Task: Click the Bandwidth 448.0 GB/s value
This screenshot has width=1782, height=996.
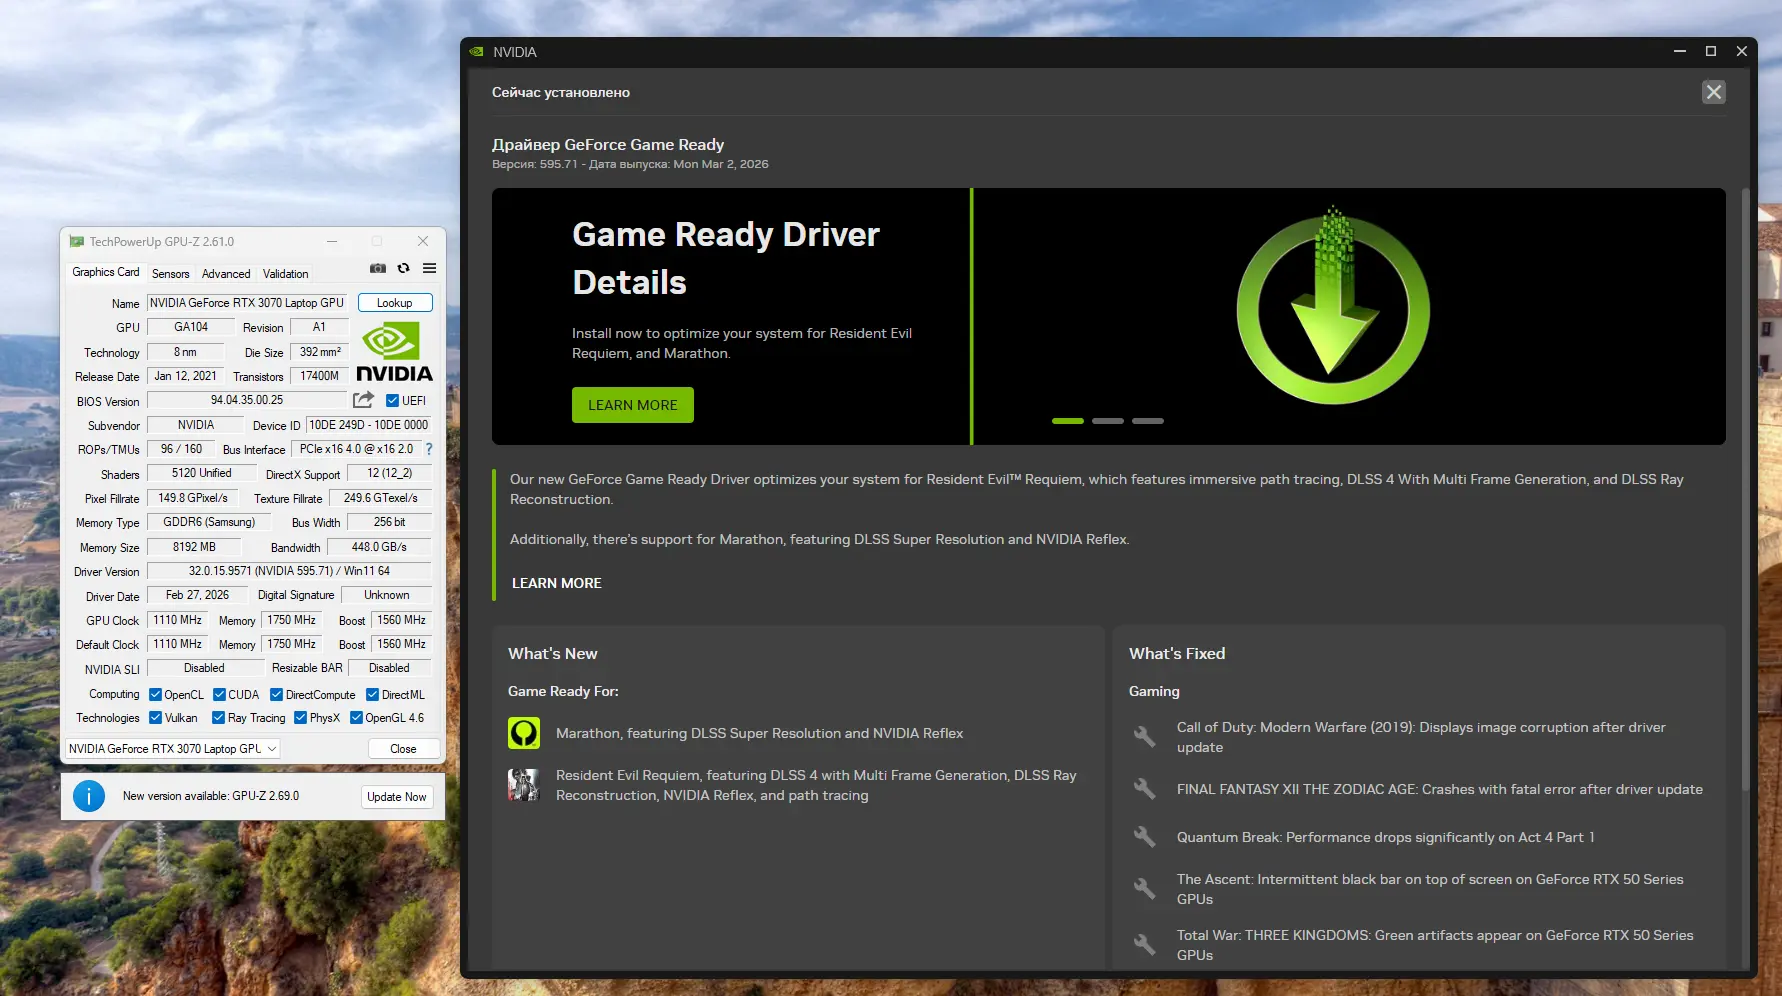Action: point(379,547)
